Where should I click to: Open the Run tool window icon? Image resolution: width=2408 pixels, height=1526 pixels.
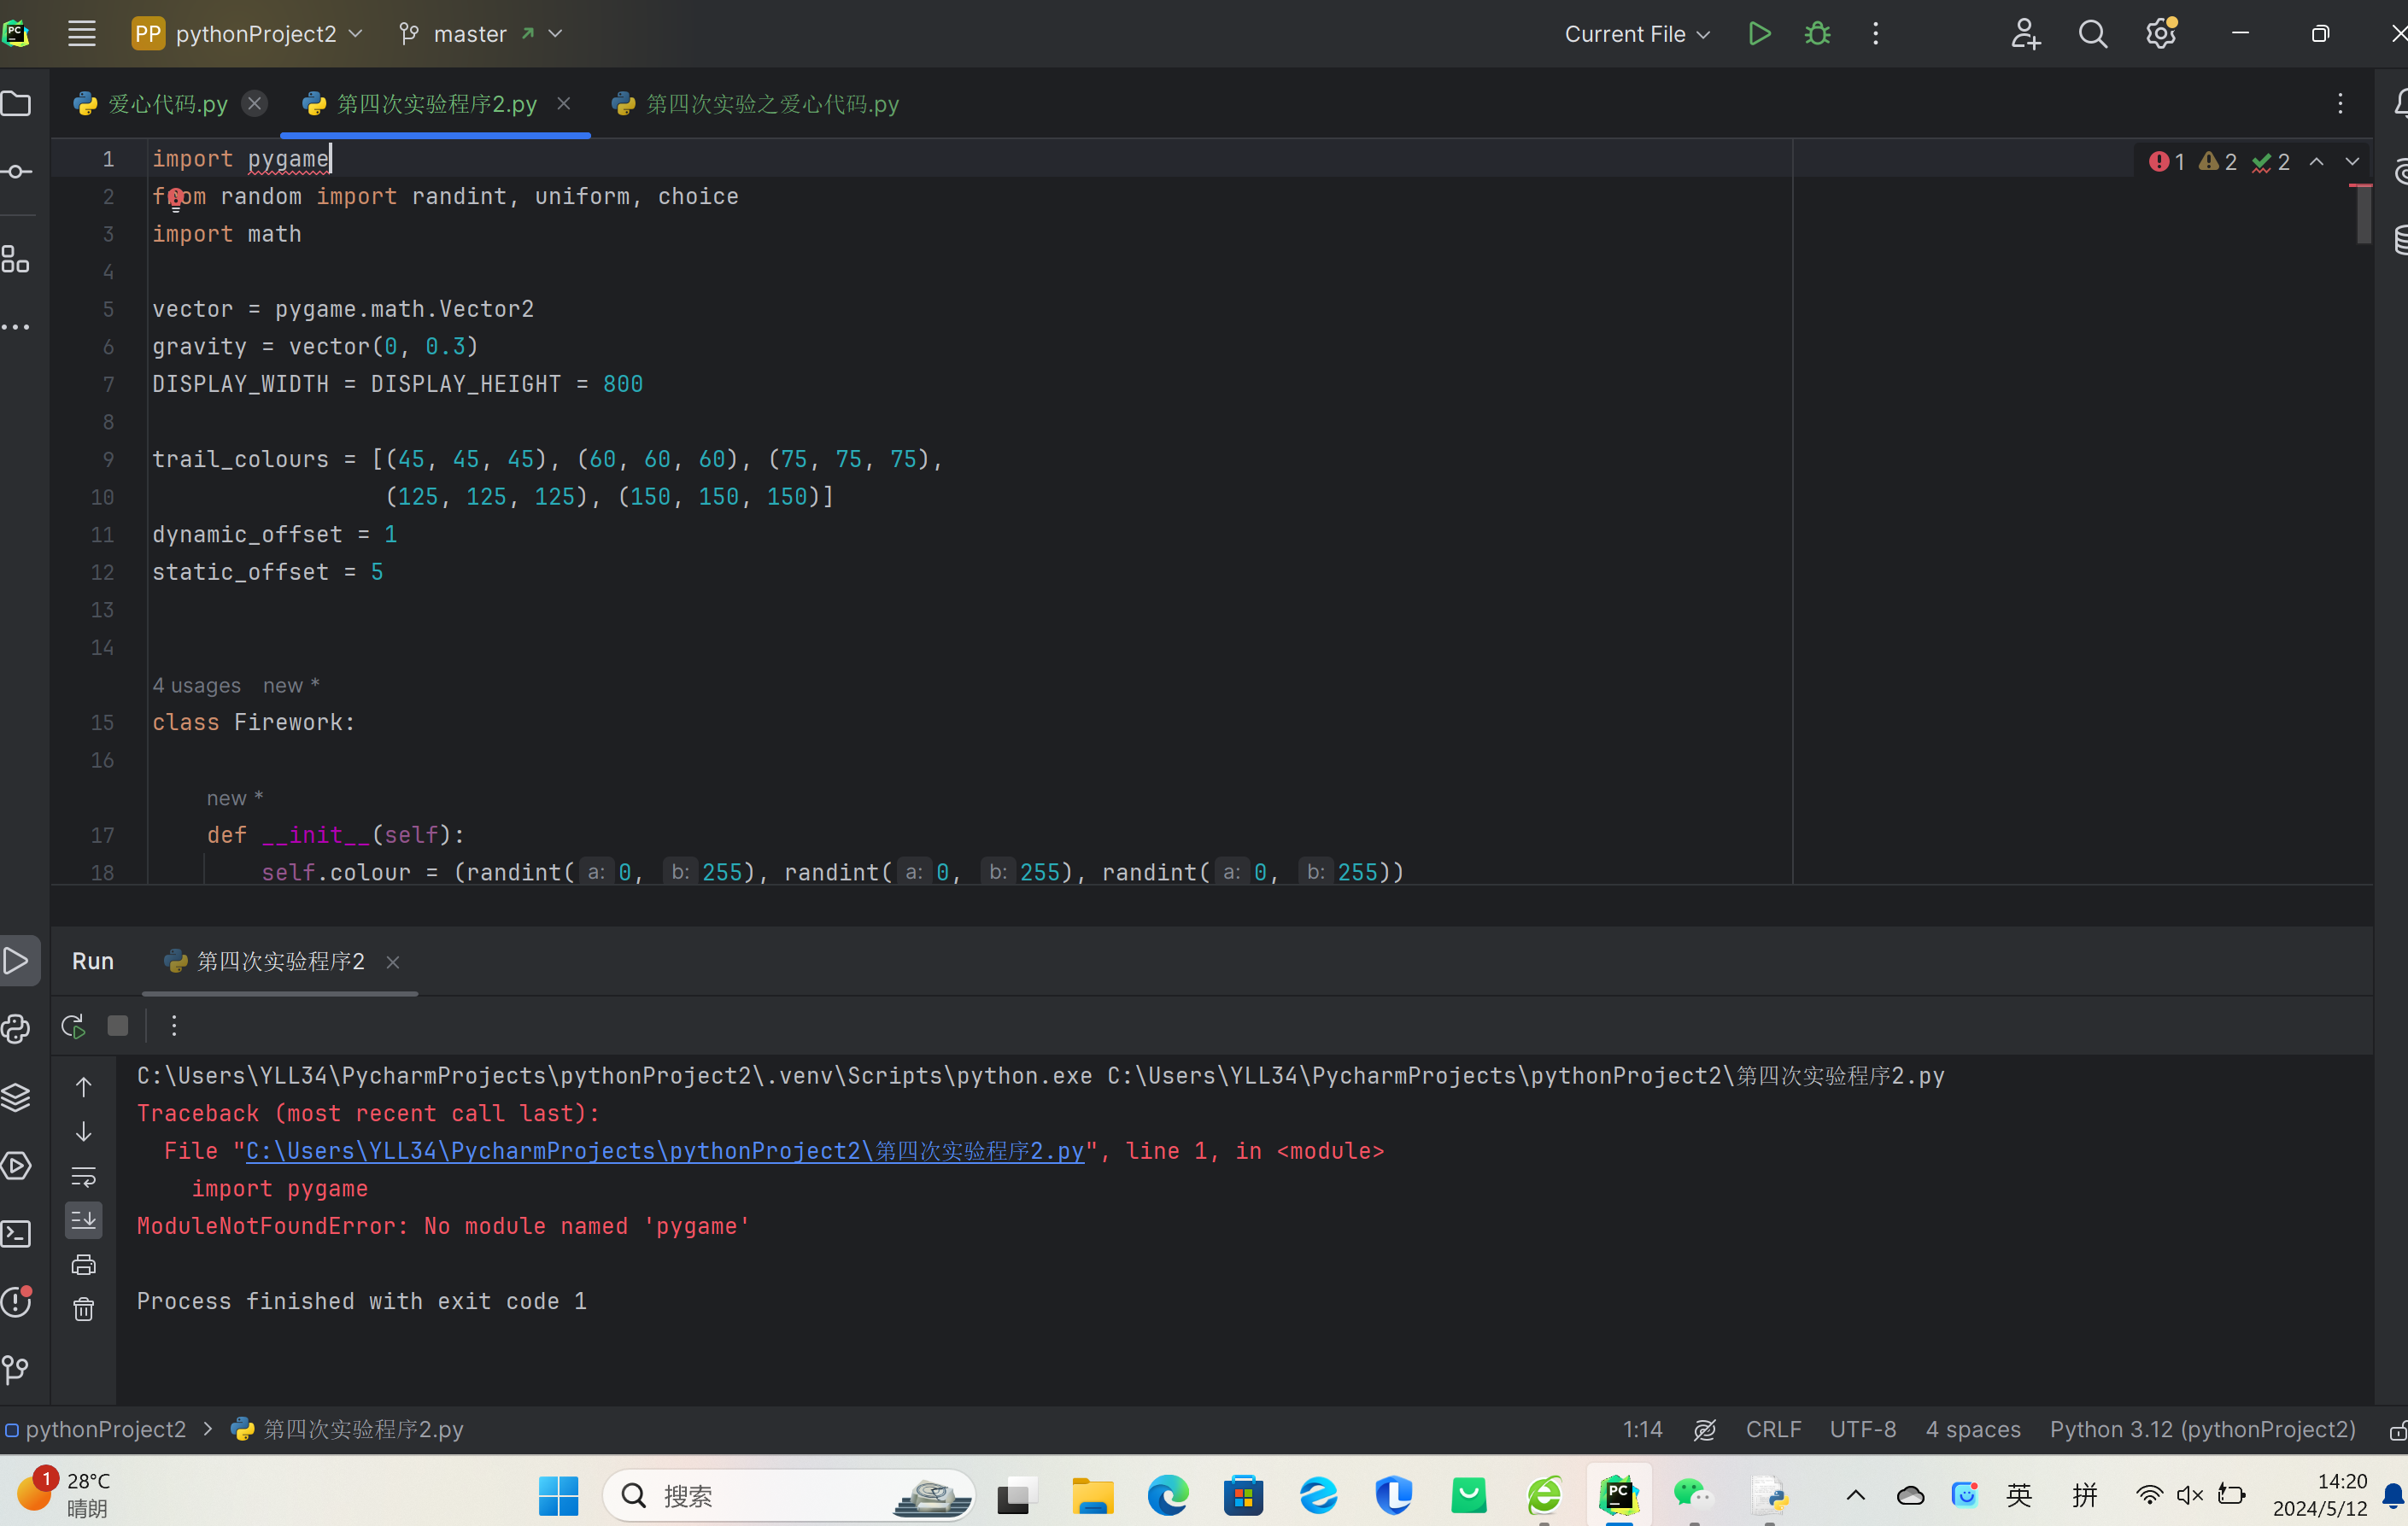(16, 961)
